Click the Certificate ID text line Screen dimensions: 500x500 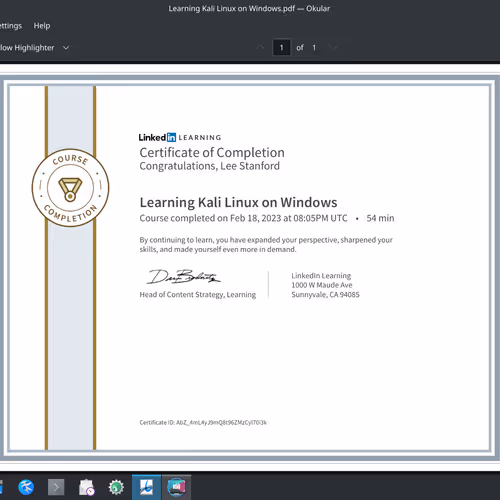203,422
